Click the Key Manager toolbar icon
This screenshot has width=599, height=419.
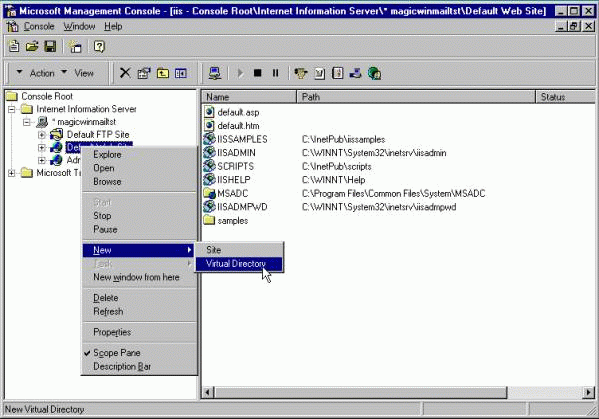click(301, 73)
